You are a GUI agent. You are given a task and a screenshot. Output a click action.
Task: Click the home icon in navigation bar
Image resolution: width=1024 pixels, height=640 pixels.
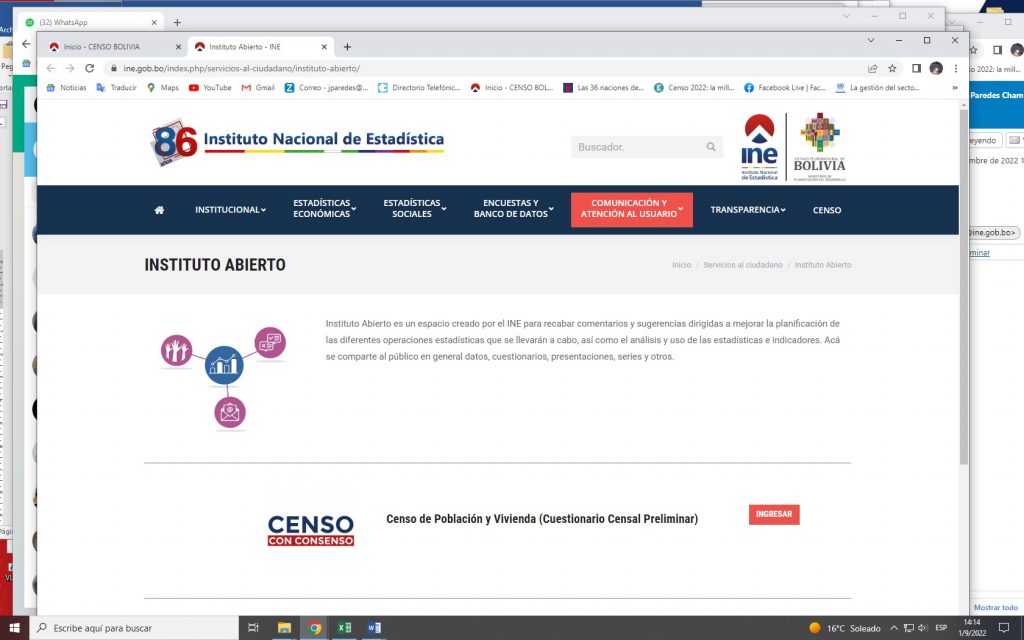[159, 210]
